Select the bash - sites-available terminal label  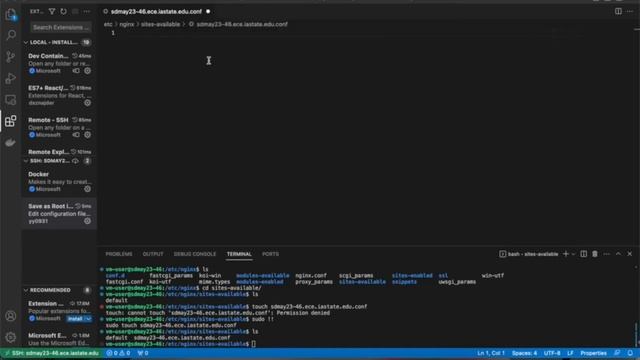coord(529,254)
